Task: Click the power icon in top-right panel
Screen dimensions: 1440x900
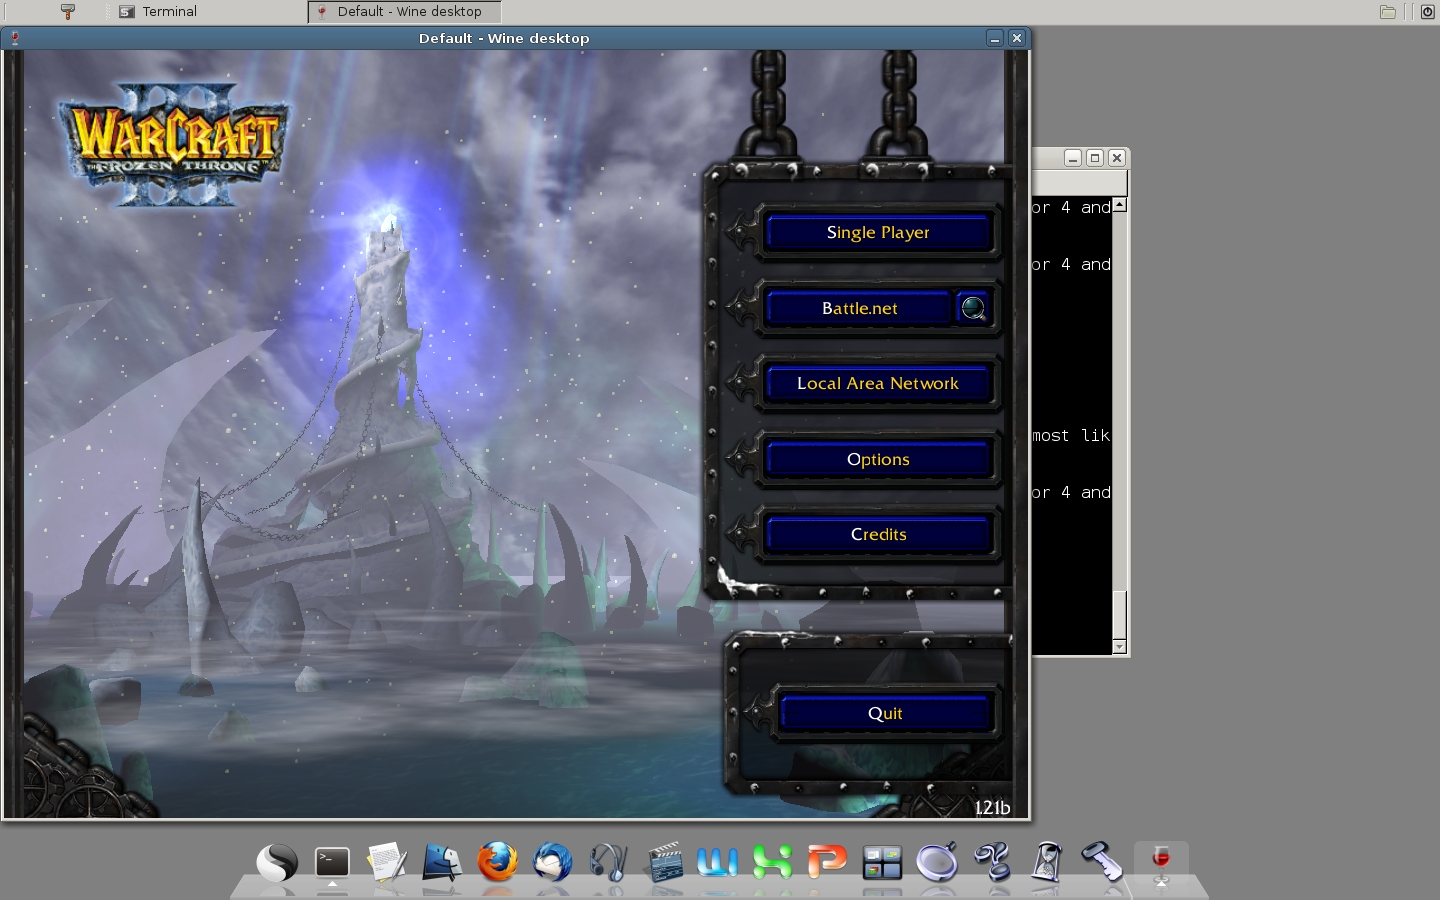Action: 1427,12
